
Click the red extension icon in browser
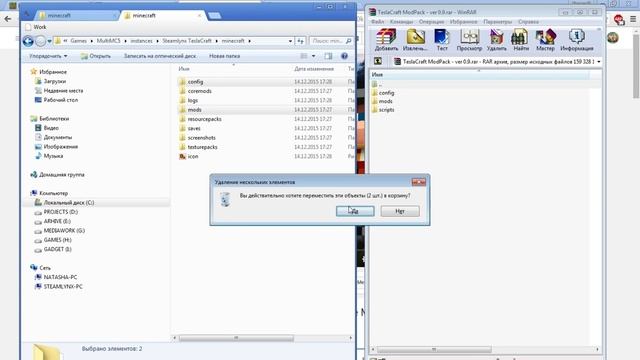(x=619, y=19)
